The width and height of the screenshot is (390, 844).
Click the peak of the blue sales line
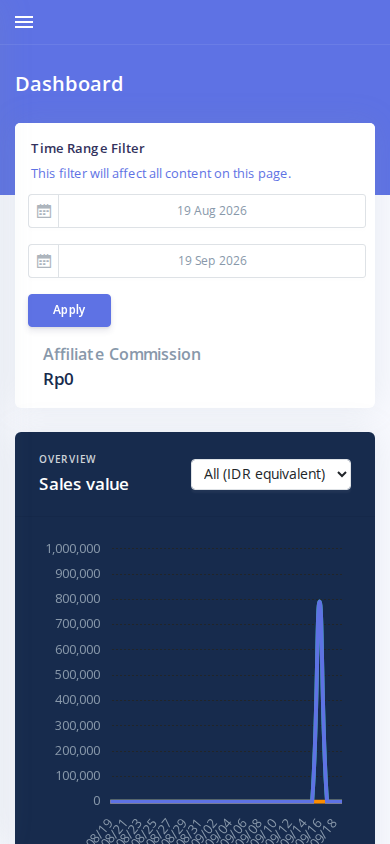(x=320, y=601)
